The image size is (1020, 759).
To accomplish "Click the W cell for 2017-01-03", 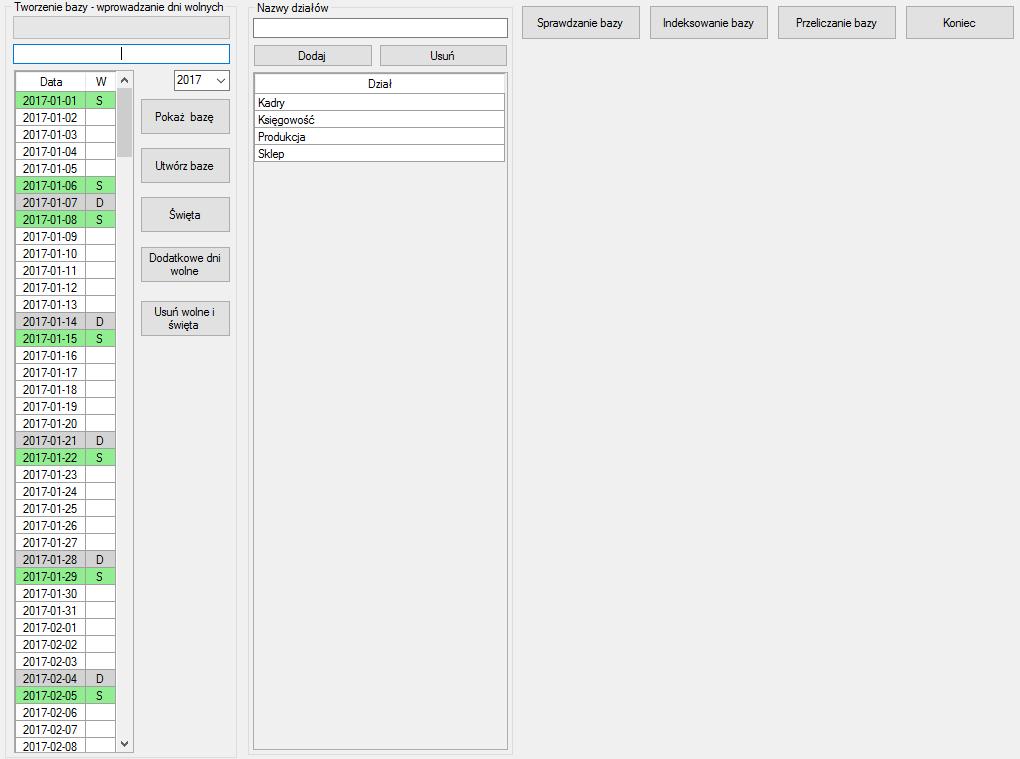I will [x=101, y=135].
